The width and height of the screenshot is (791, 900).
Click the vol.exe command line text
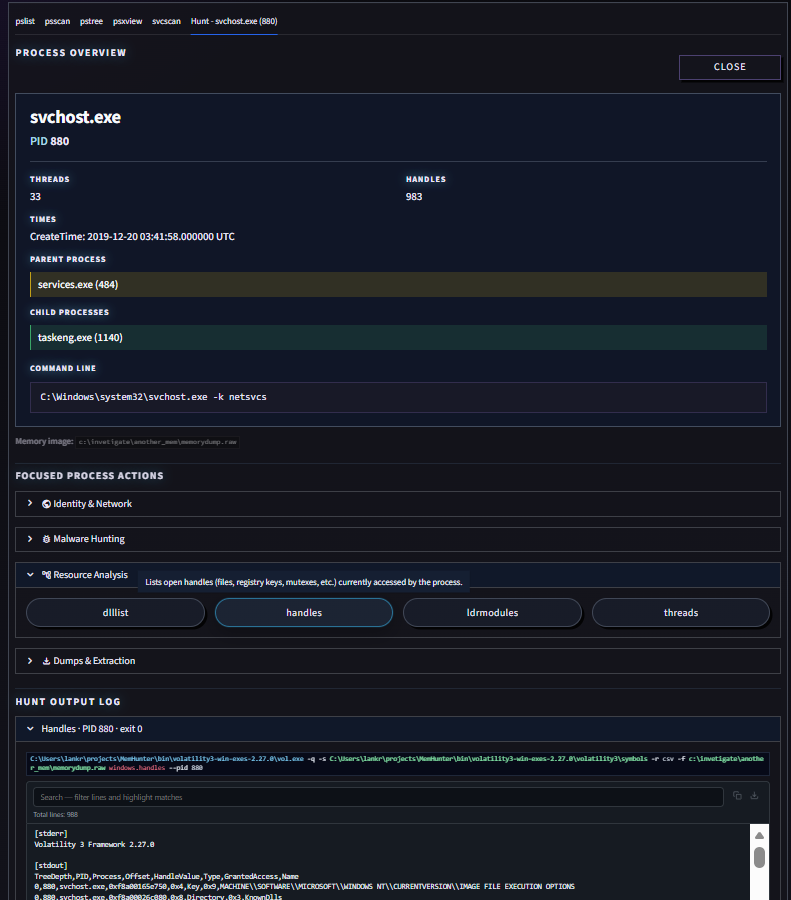click(397, 763)
